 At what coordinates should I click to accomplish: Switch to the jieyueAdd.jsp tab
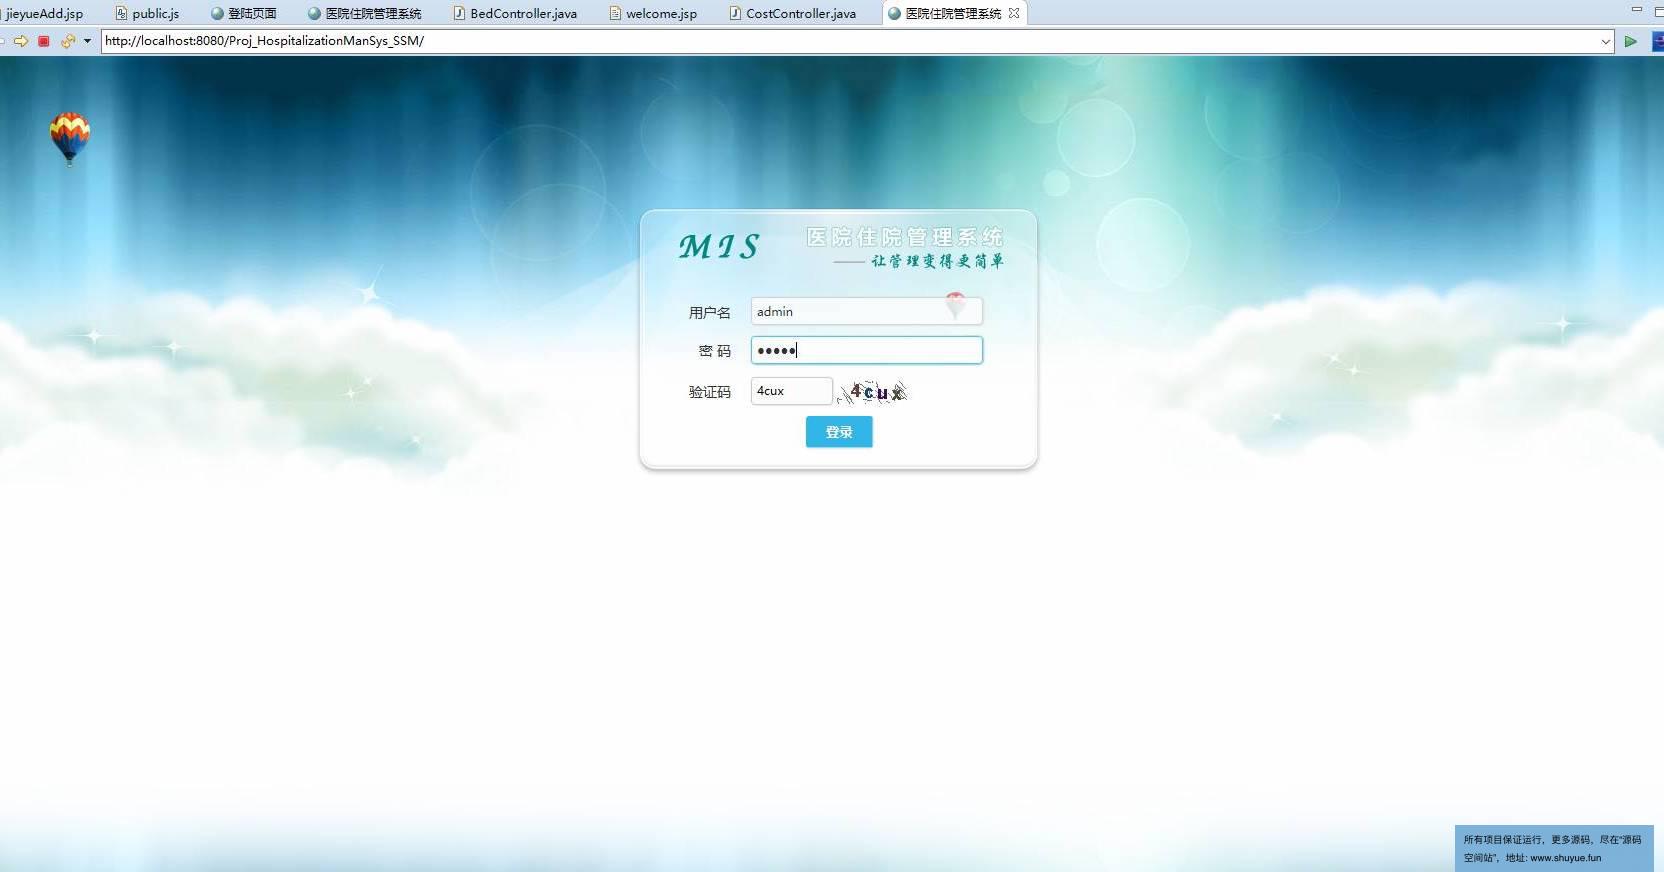44,13
